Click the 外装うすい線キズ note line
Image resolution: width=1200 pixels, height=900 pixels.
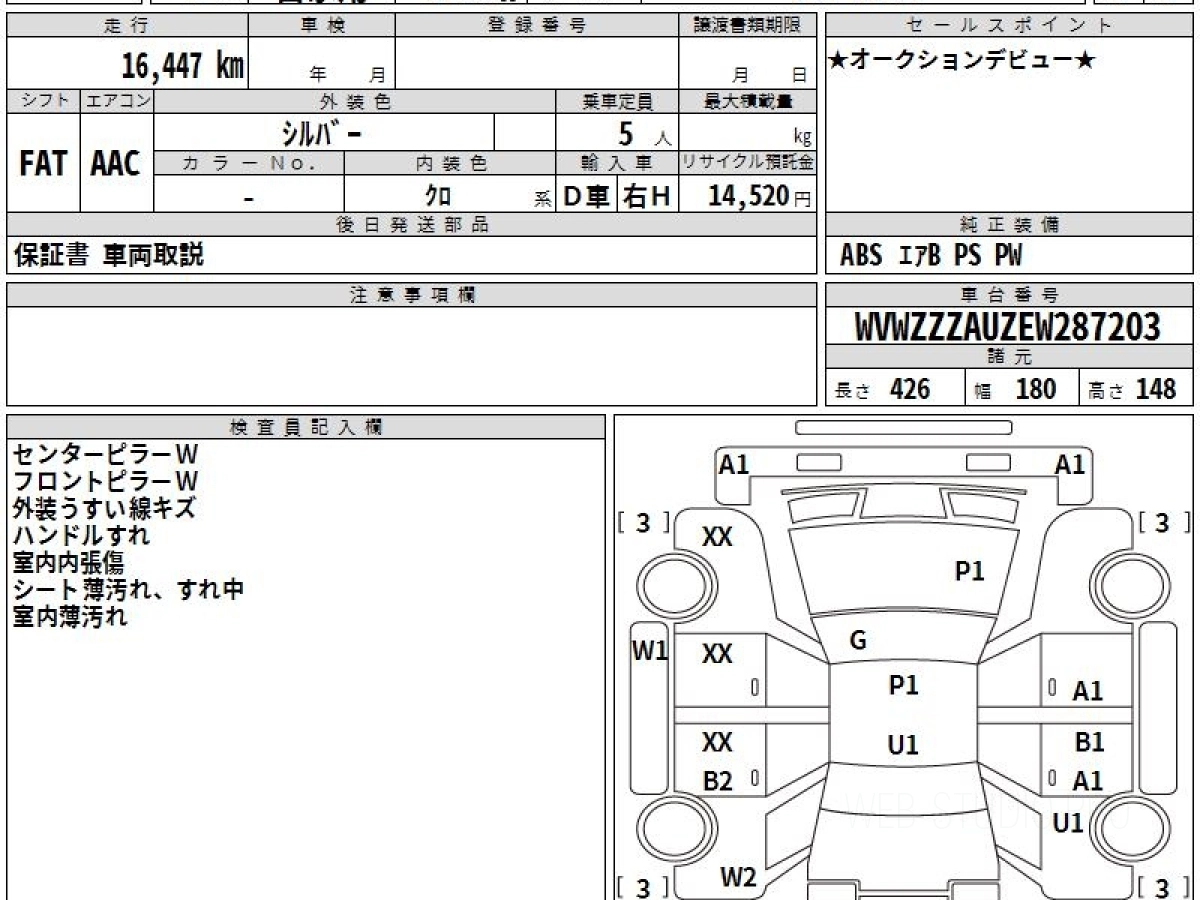point(104,508)
